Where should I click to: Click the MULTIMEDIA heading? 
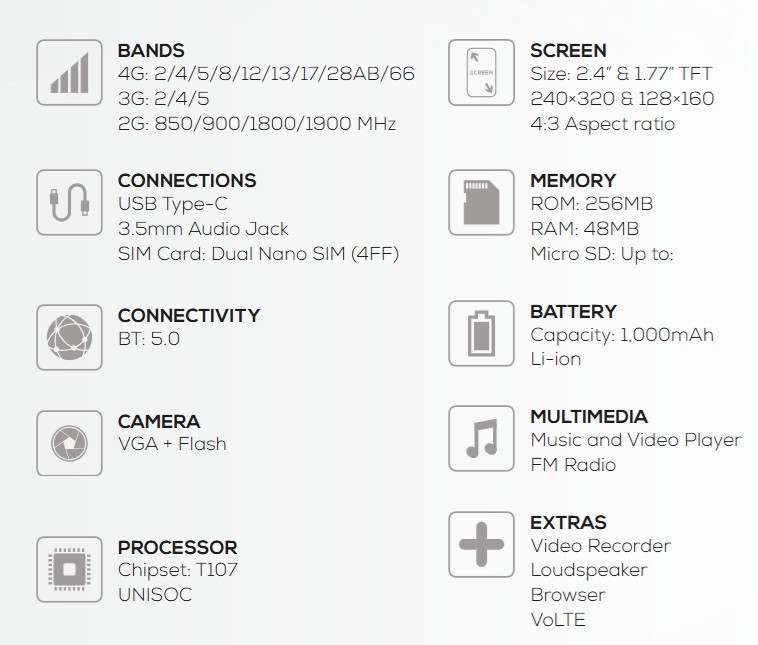[589, 416]
